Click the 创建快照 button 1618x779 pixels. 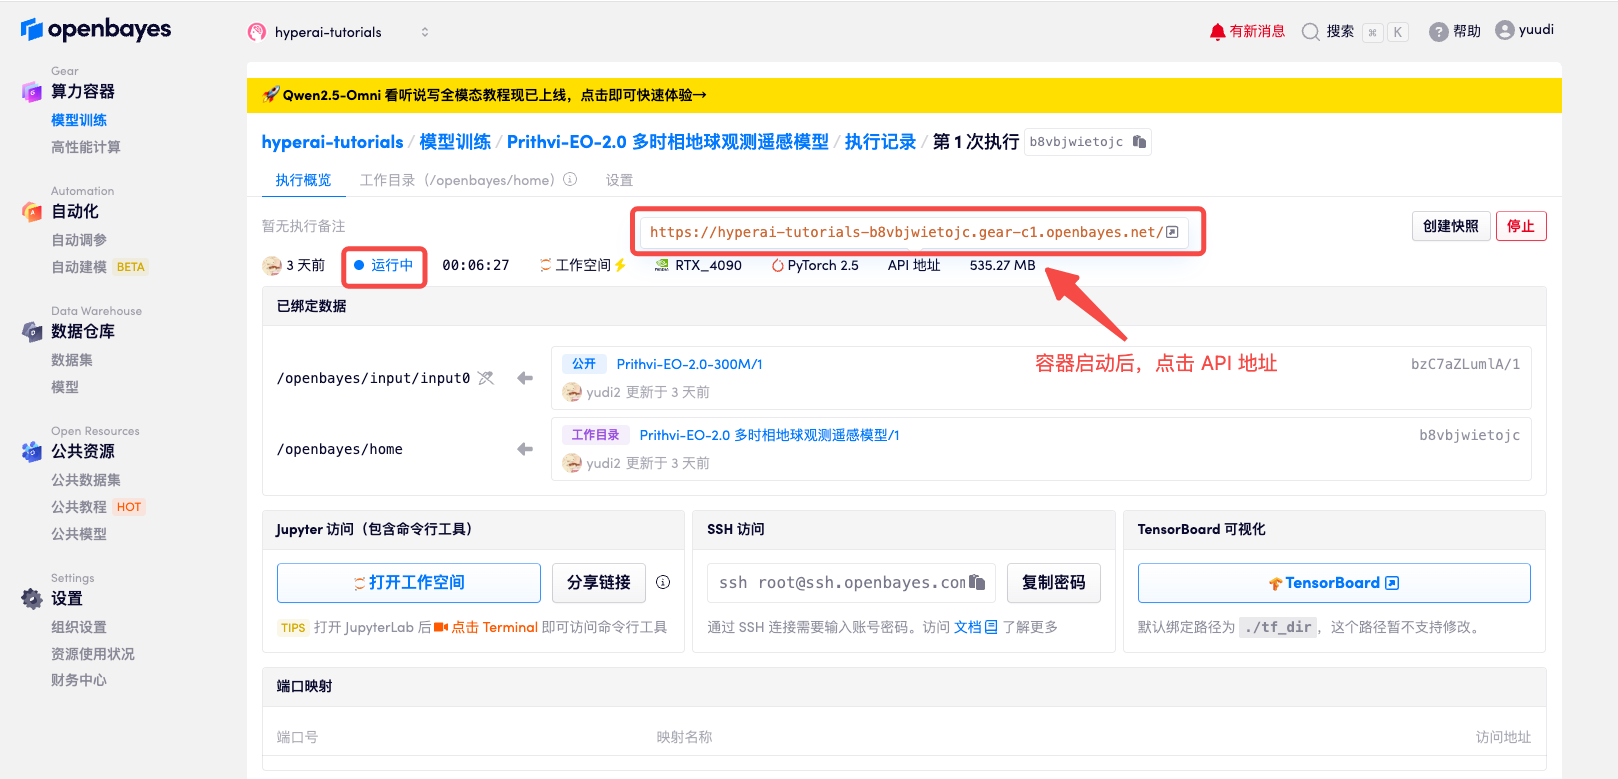(1450, 226)
